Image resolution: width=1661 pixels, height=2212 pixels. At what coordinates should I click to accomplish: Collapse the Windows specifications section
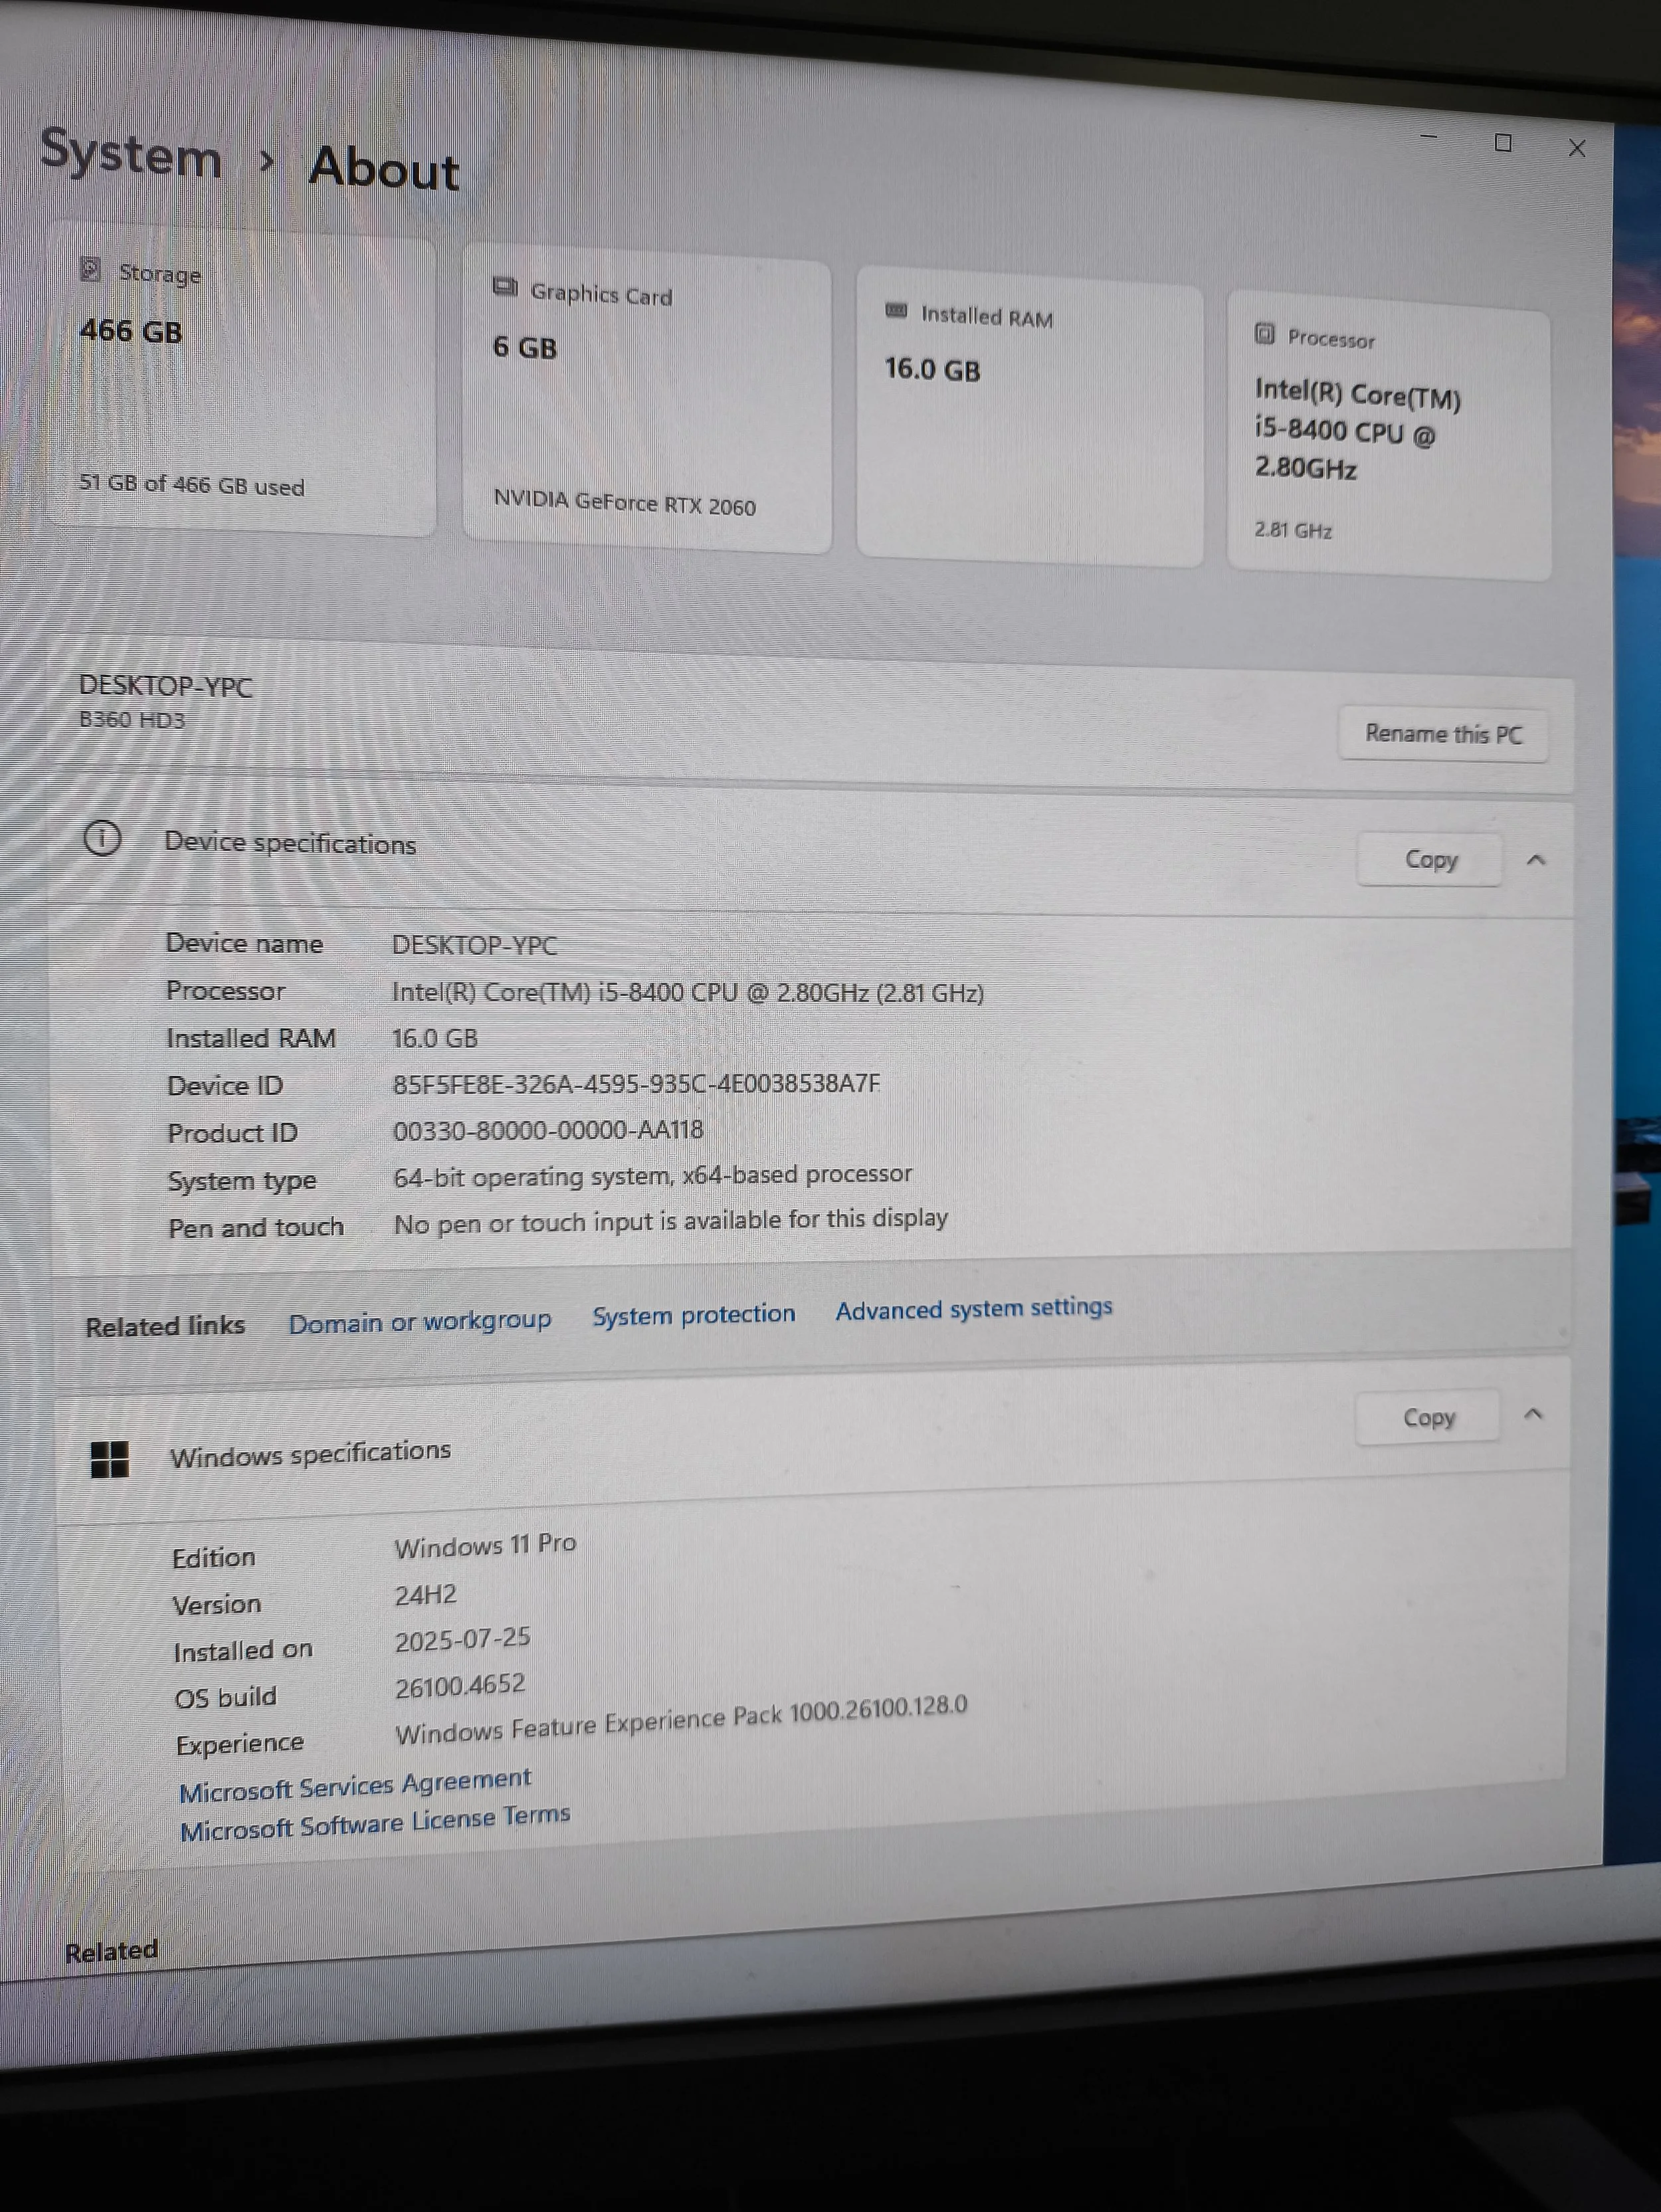(1533, 1414)
